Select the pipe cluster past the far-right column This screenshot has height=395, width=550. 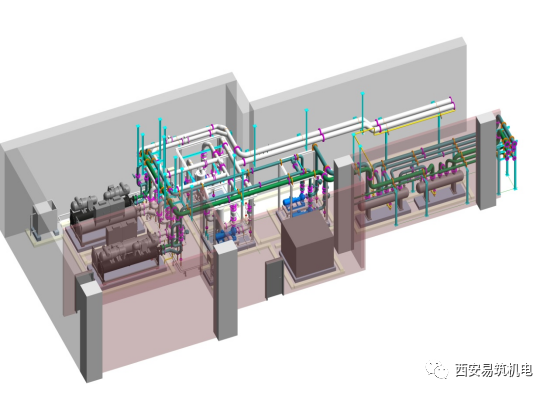507,151
